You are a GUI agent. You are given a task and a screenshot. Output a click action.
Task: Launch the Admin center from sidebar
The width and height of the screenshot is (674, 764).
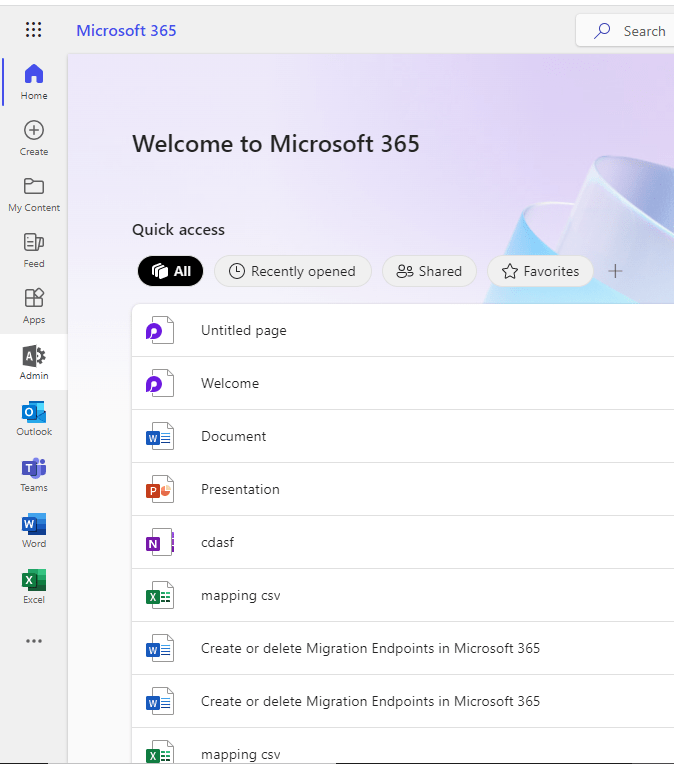pyautogui.click(x=34, y=362)
